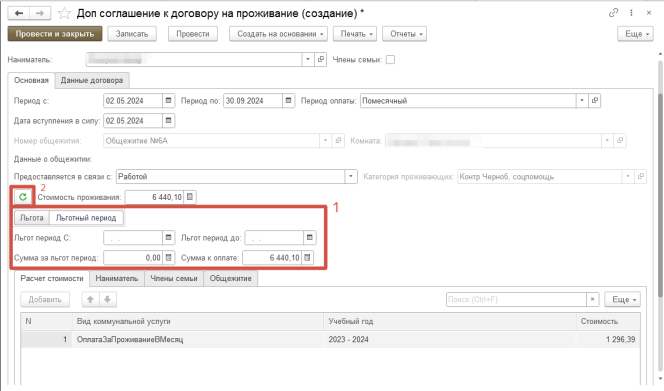This screenshot has height=391, width=664.
Task: Recalculate cost with the green refresh button
Action: (23, 197)
